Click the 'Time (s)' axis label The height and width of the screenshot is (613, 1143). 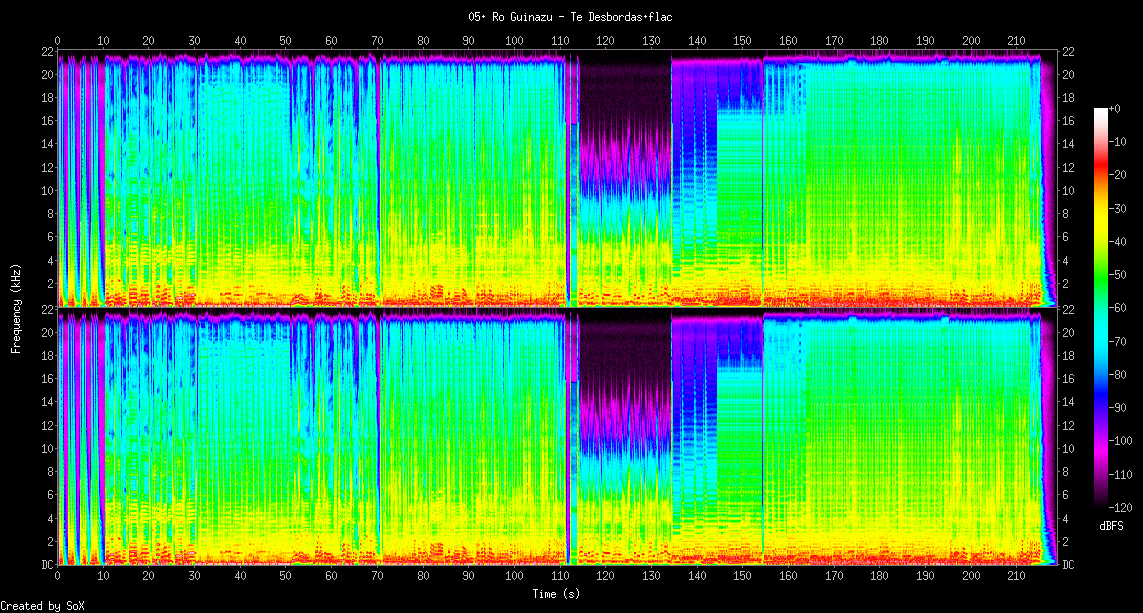click(x=555, y=593)
